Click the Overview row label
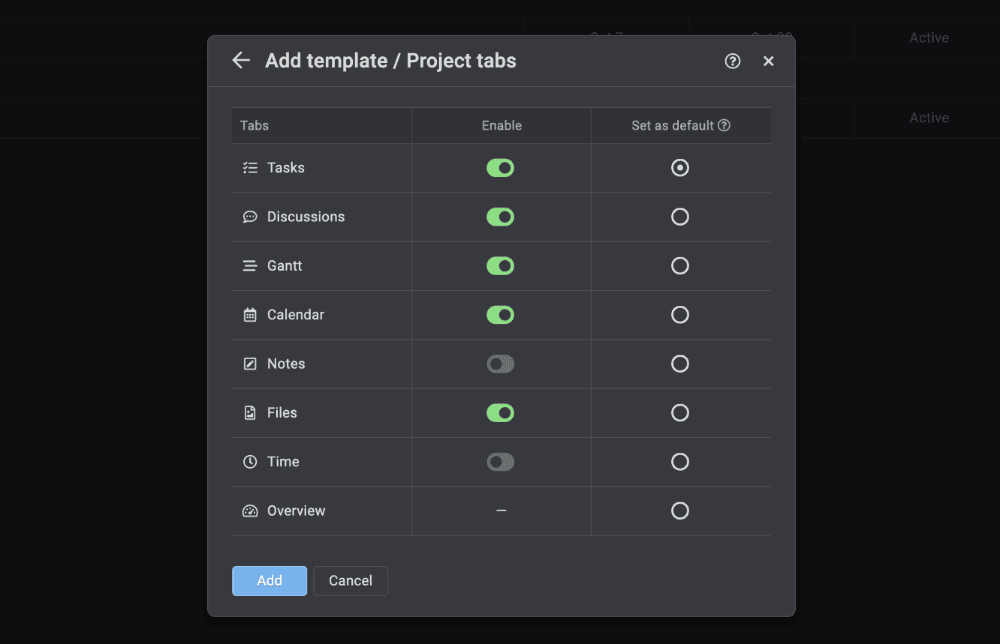This screenshot has width=1000, height=644. tap(296, 511)
